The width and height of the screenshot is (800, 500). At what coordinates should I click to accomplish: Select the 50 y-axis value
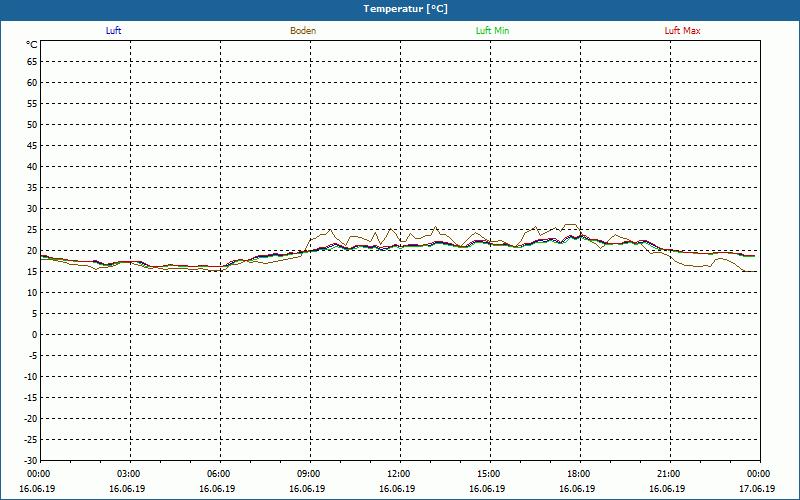(x=32, y=124)
